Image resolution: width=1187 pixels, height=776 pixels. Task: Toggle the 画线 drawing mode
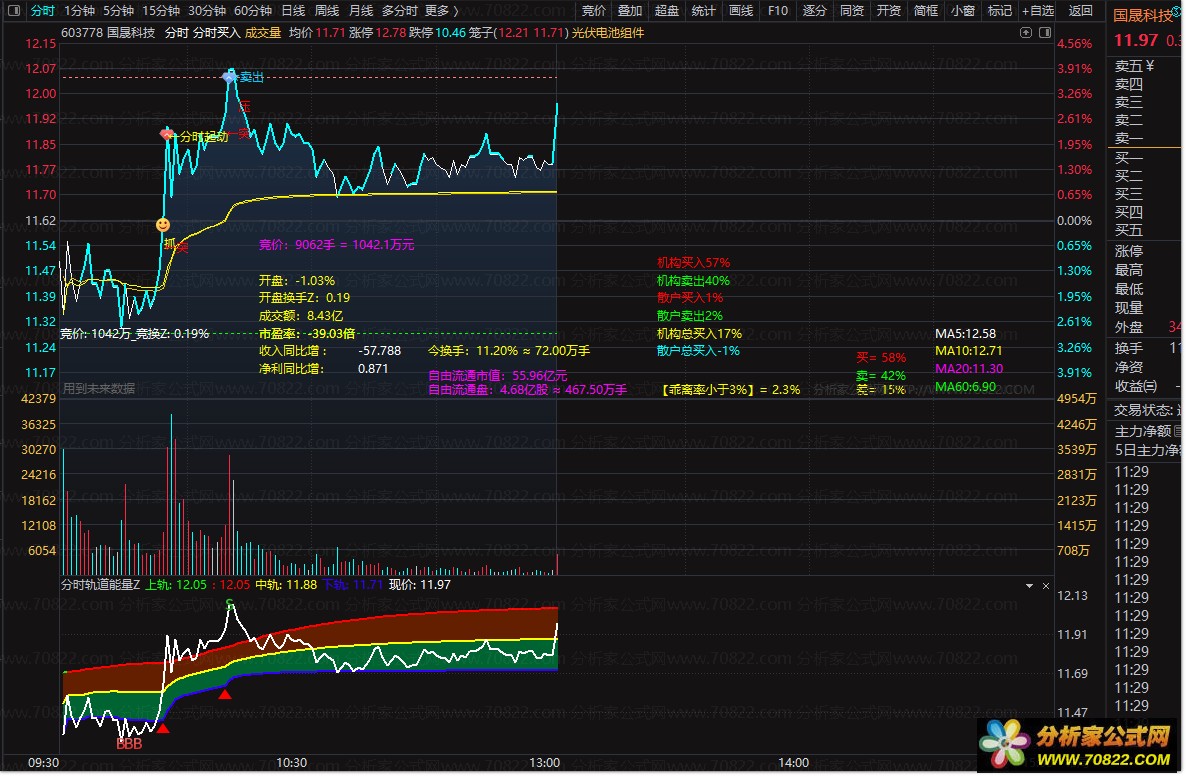pos(741,11)
